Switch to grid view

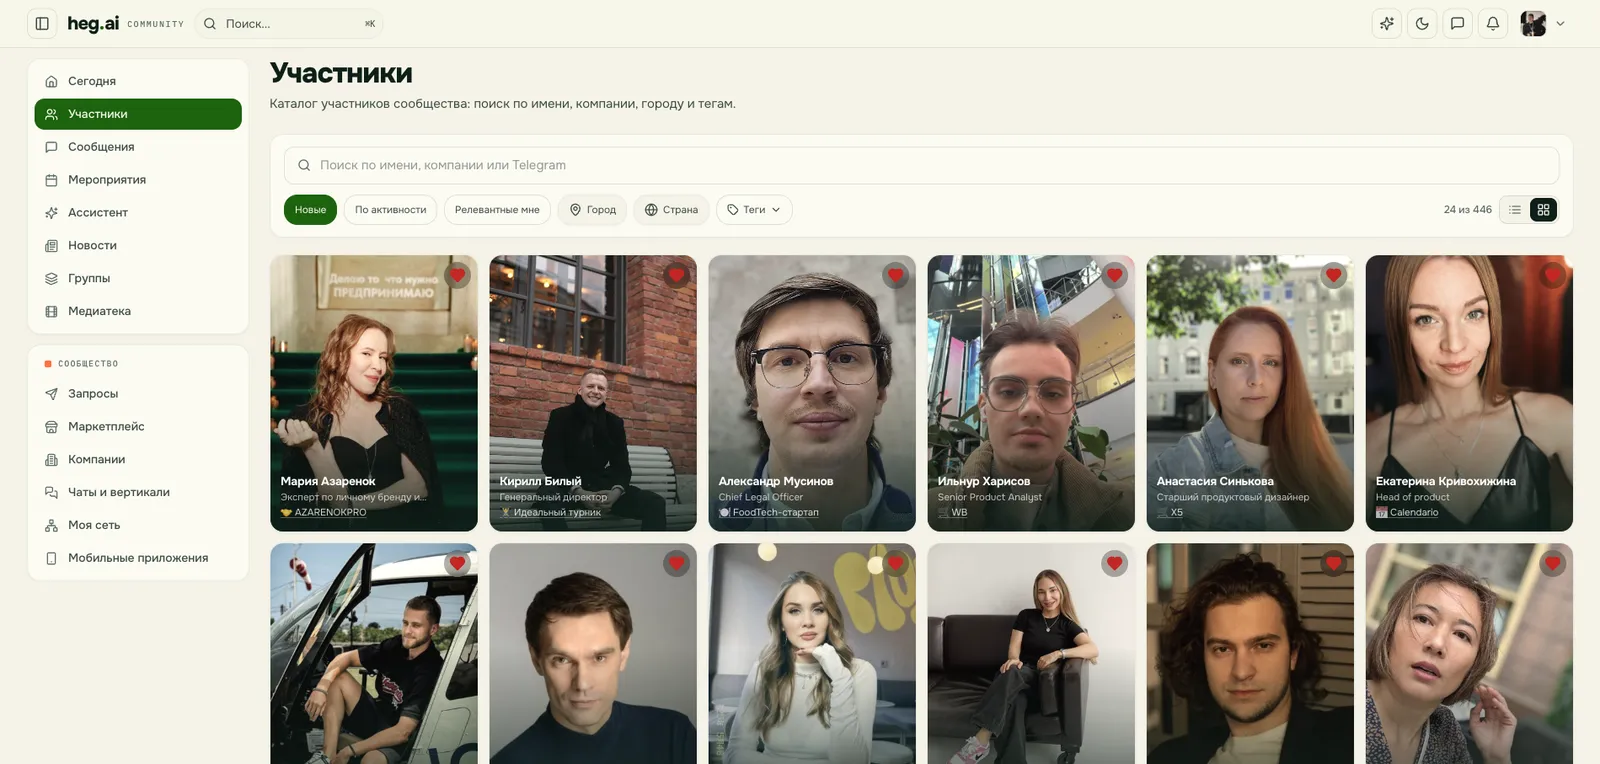1543,210
